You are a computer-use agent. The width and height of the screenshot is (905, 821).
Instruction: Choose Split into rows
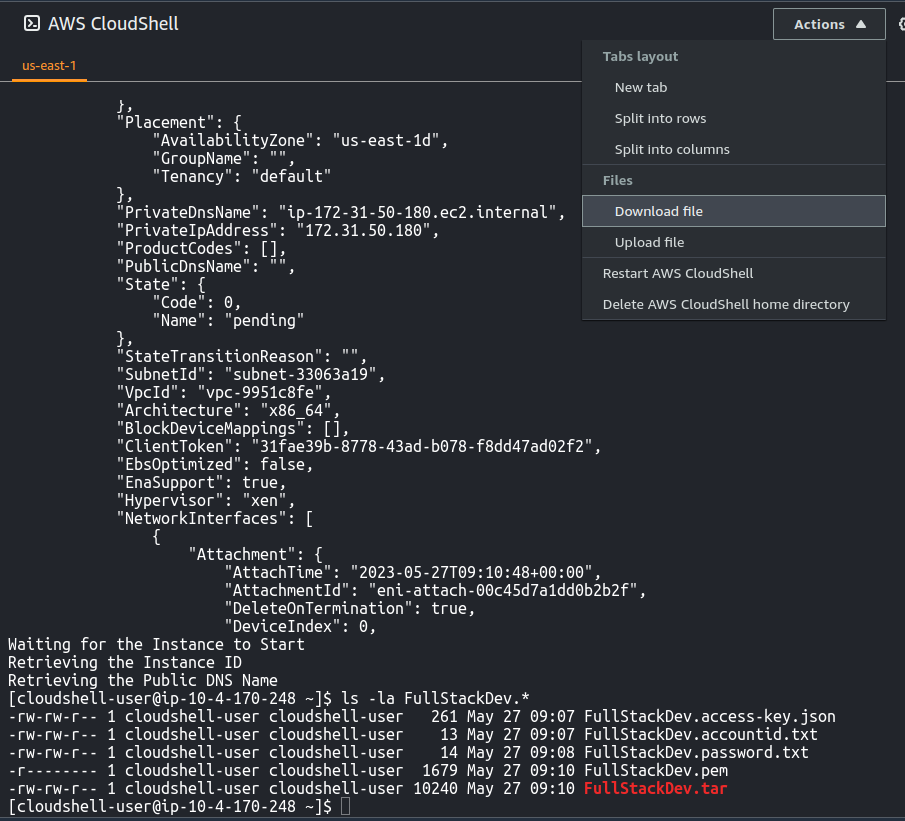660,118
